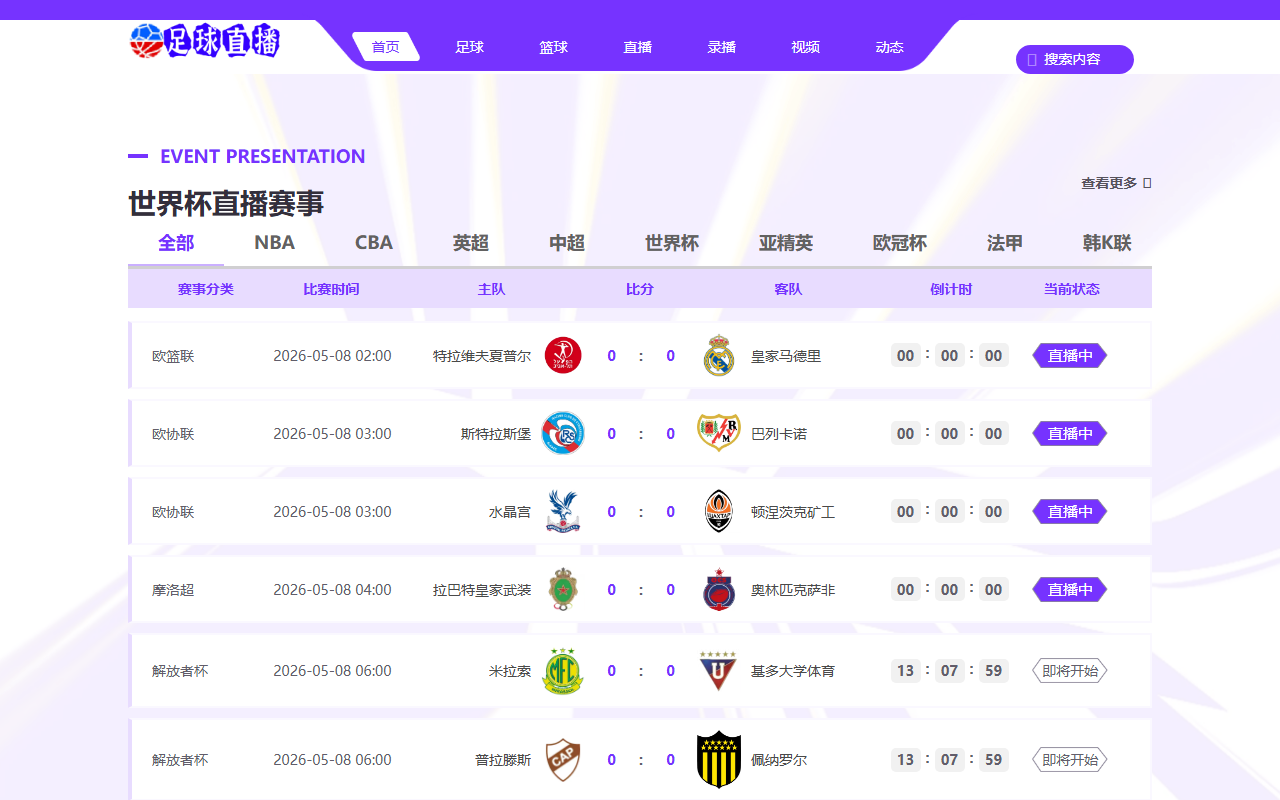Open the 篮球 navigation item
This screenshot has width=1280, height=800.
tap(554, 47)
